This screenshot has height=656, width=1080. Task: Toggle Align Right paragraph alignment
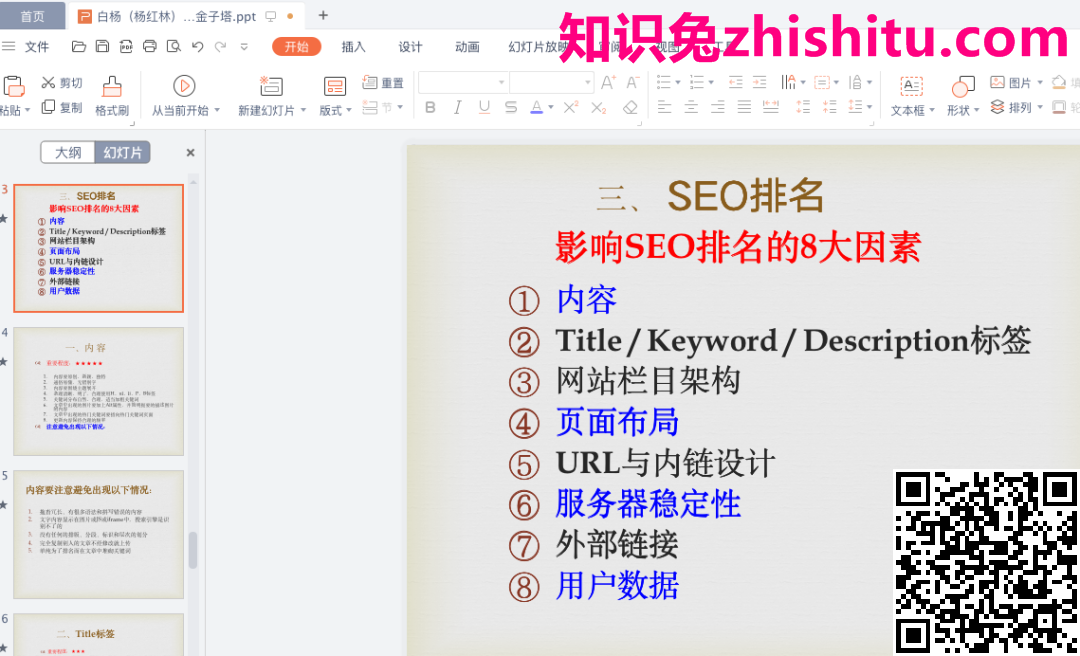[x=718, y=107]
